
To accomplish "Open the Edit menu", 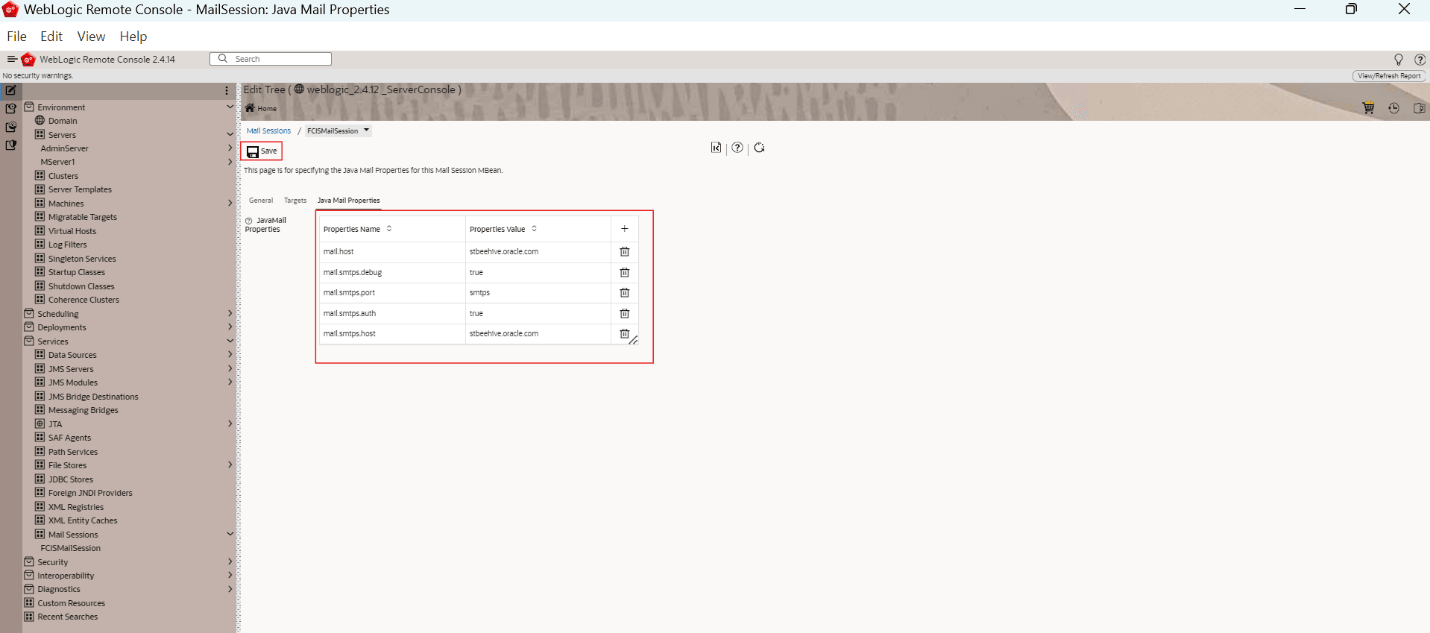I will pyautogui.click(x=51, y=36).
